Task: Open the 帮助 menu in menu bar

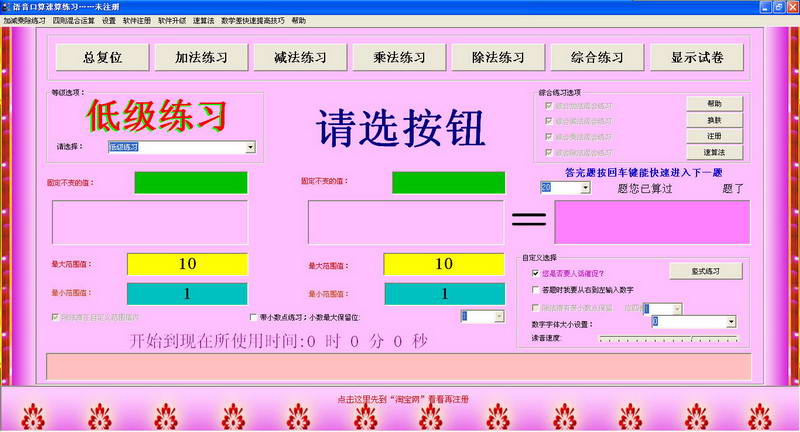Action: click(x=298, y=20)
